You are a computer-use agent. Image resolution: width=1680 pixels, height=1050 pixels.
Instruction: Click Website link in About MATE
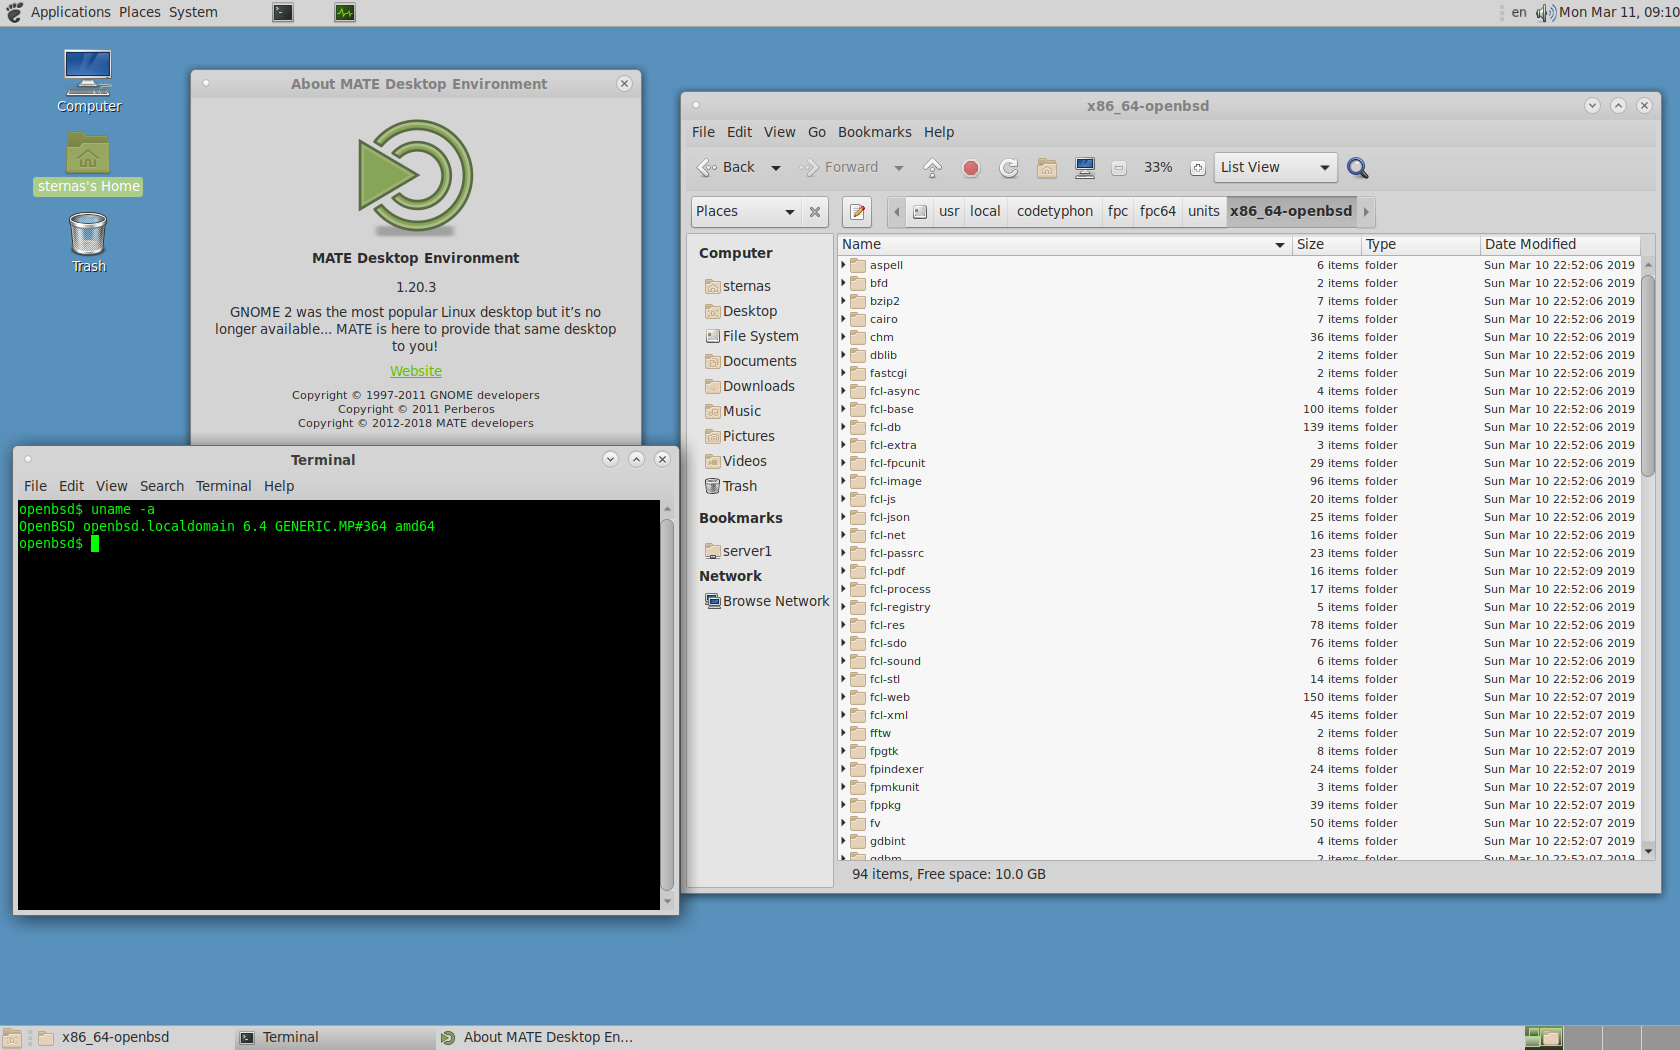pyautogui.click(x=416, y=371)
